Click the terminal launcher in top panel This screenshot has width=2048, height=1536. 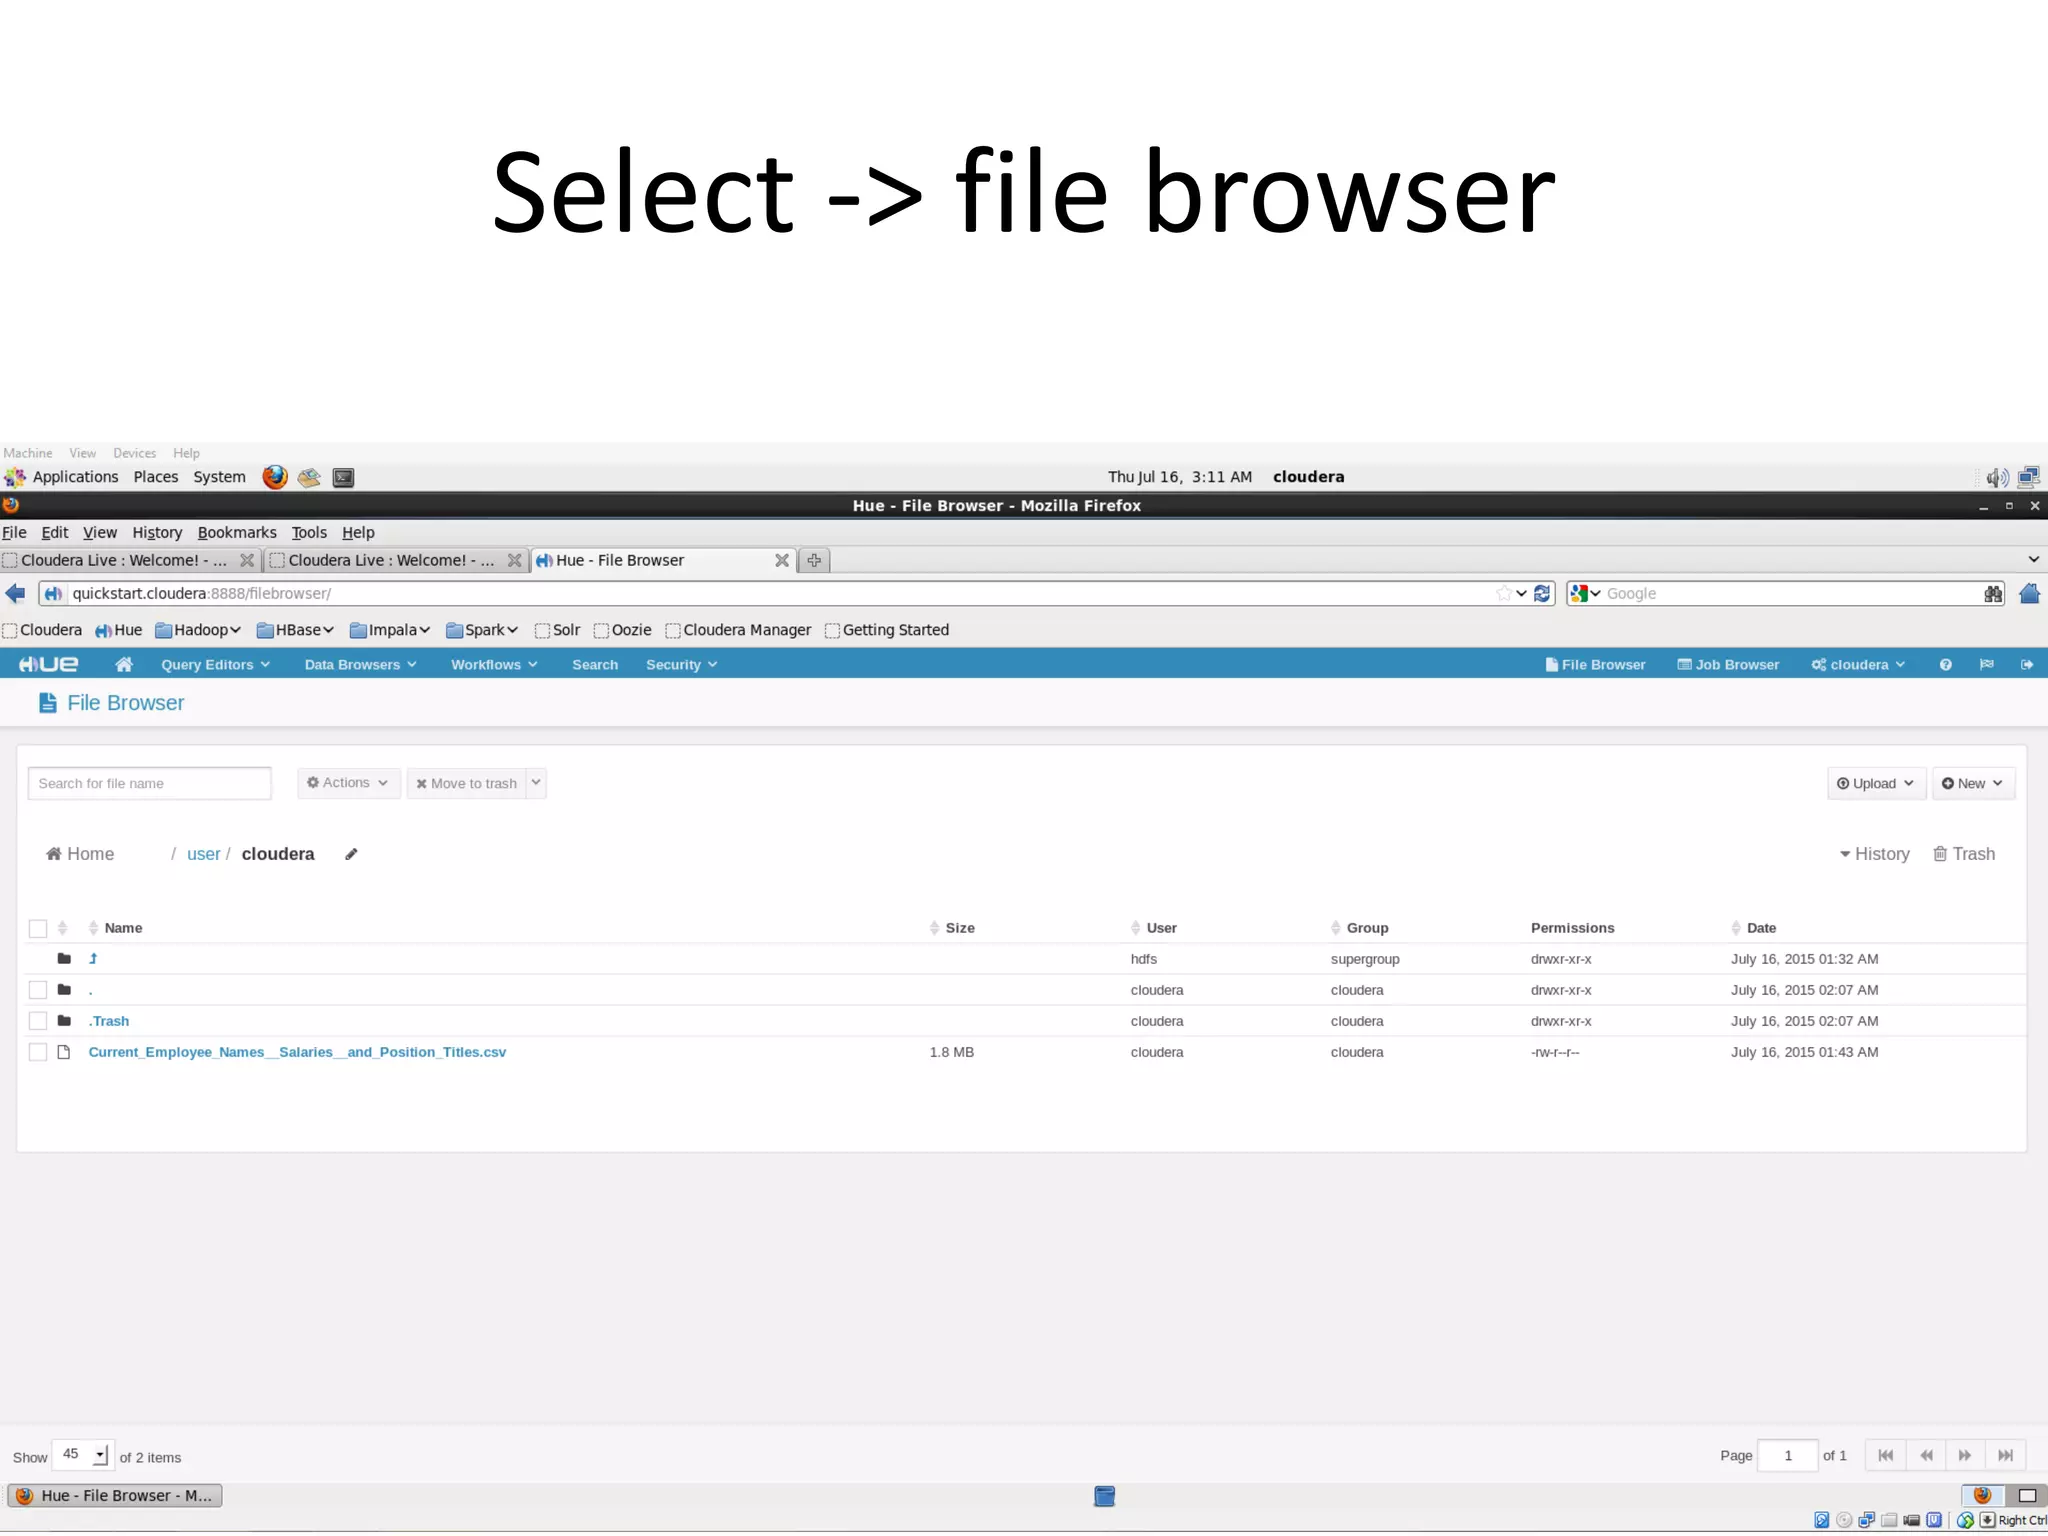(343, 478)
